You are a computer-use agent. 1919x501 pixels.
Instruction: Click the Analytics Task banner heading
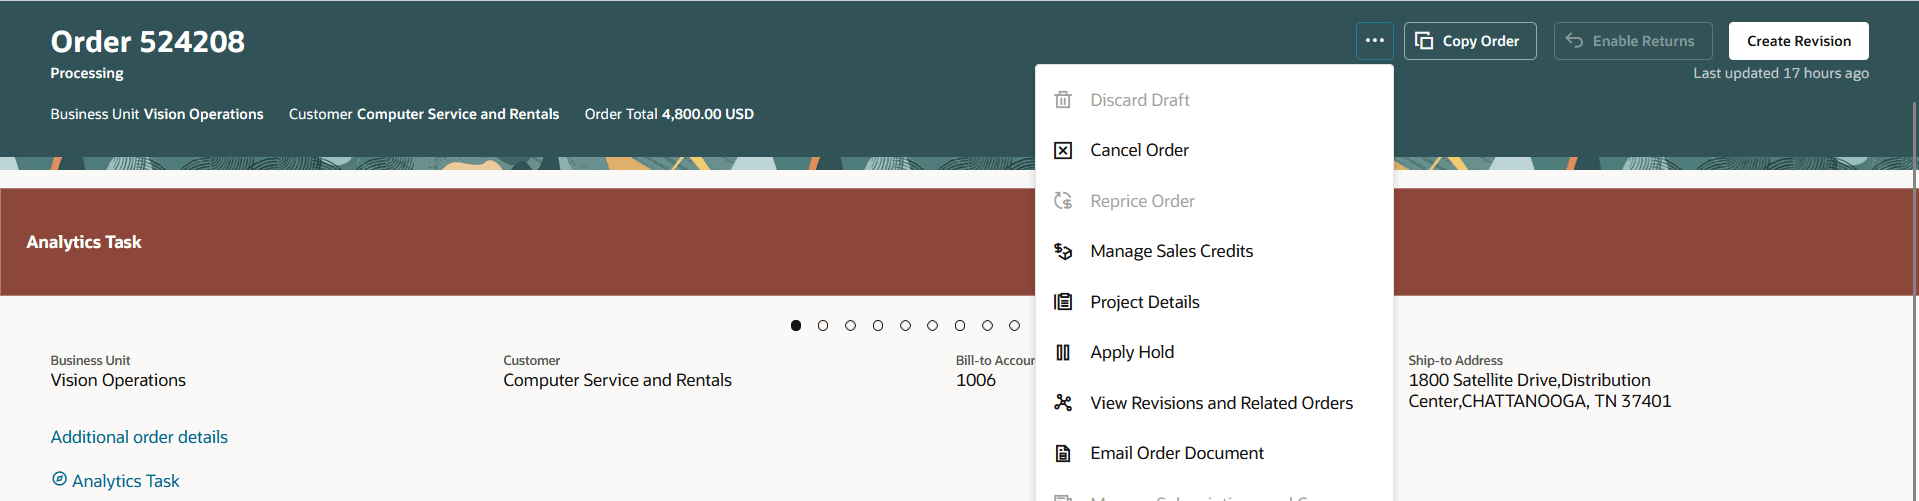coord(84,242)
